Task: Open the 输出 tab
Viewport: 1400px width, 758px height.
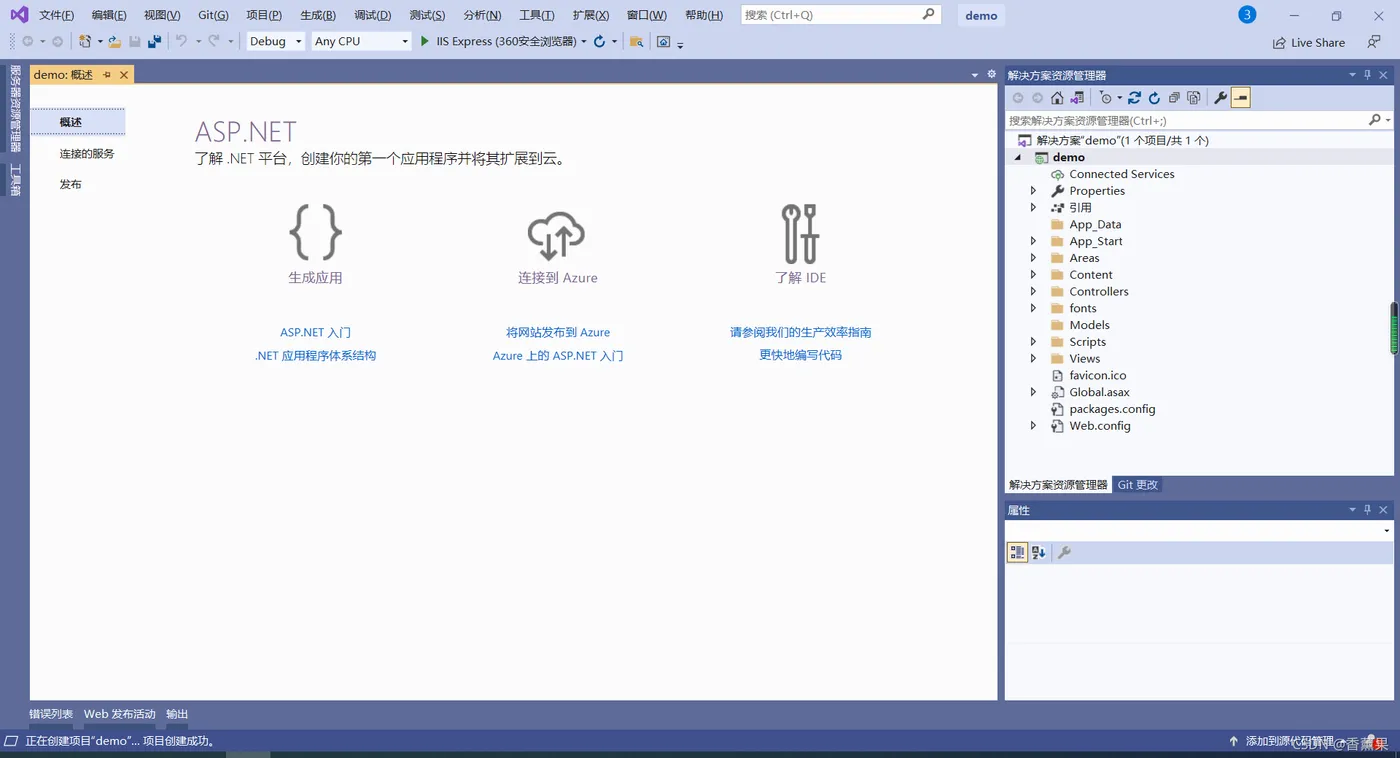Action: [x=177, y=714]
